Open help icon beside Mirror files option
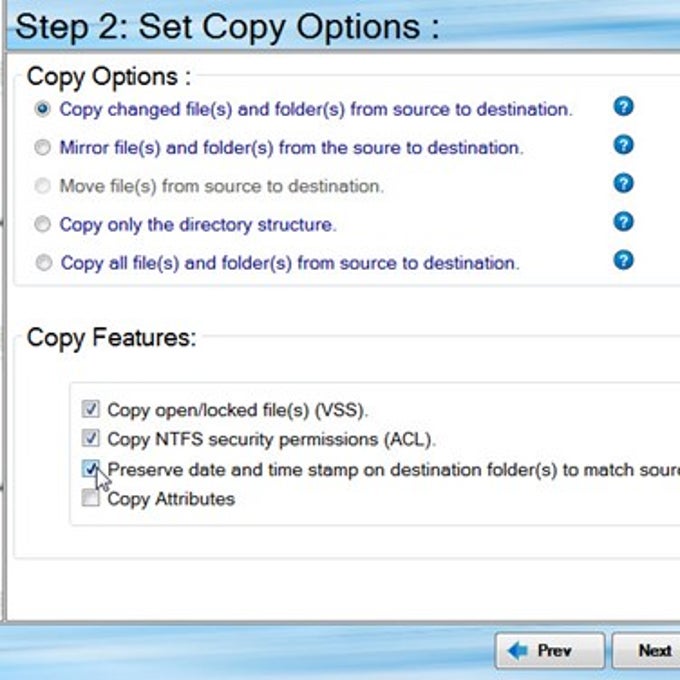This screenshot has width=680, height=680. (x=623, y=145)
